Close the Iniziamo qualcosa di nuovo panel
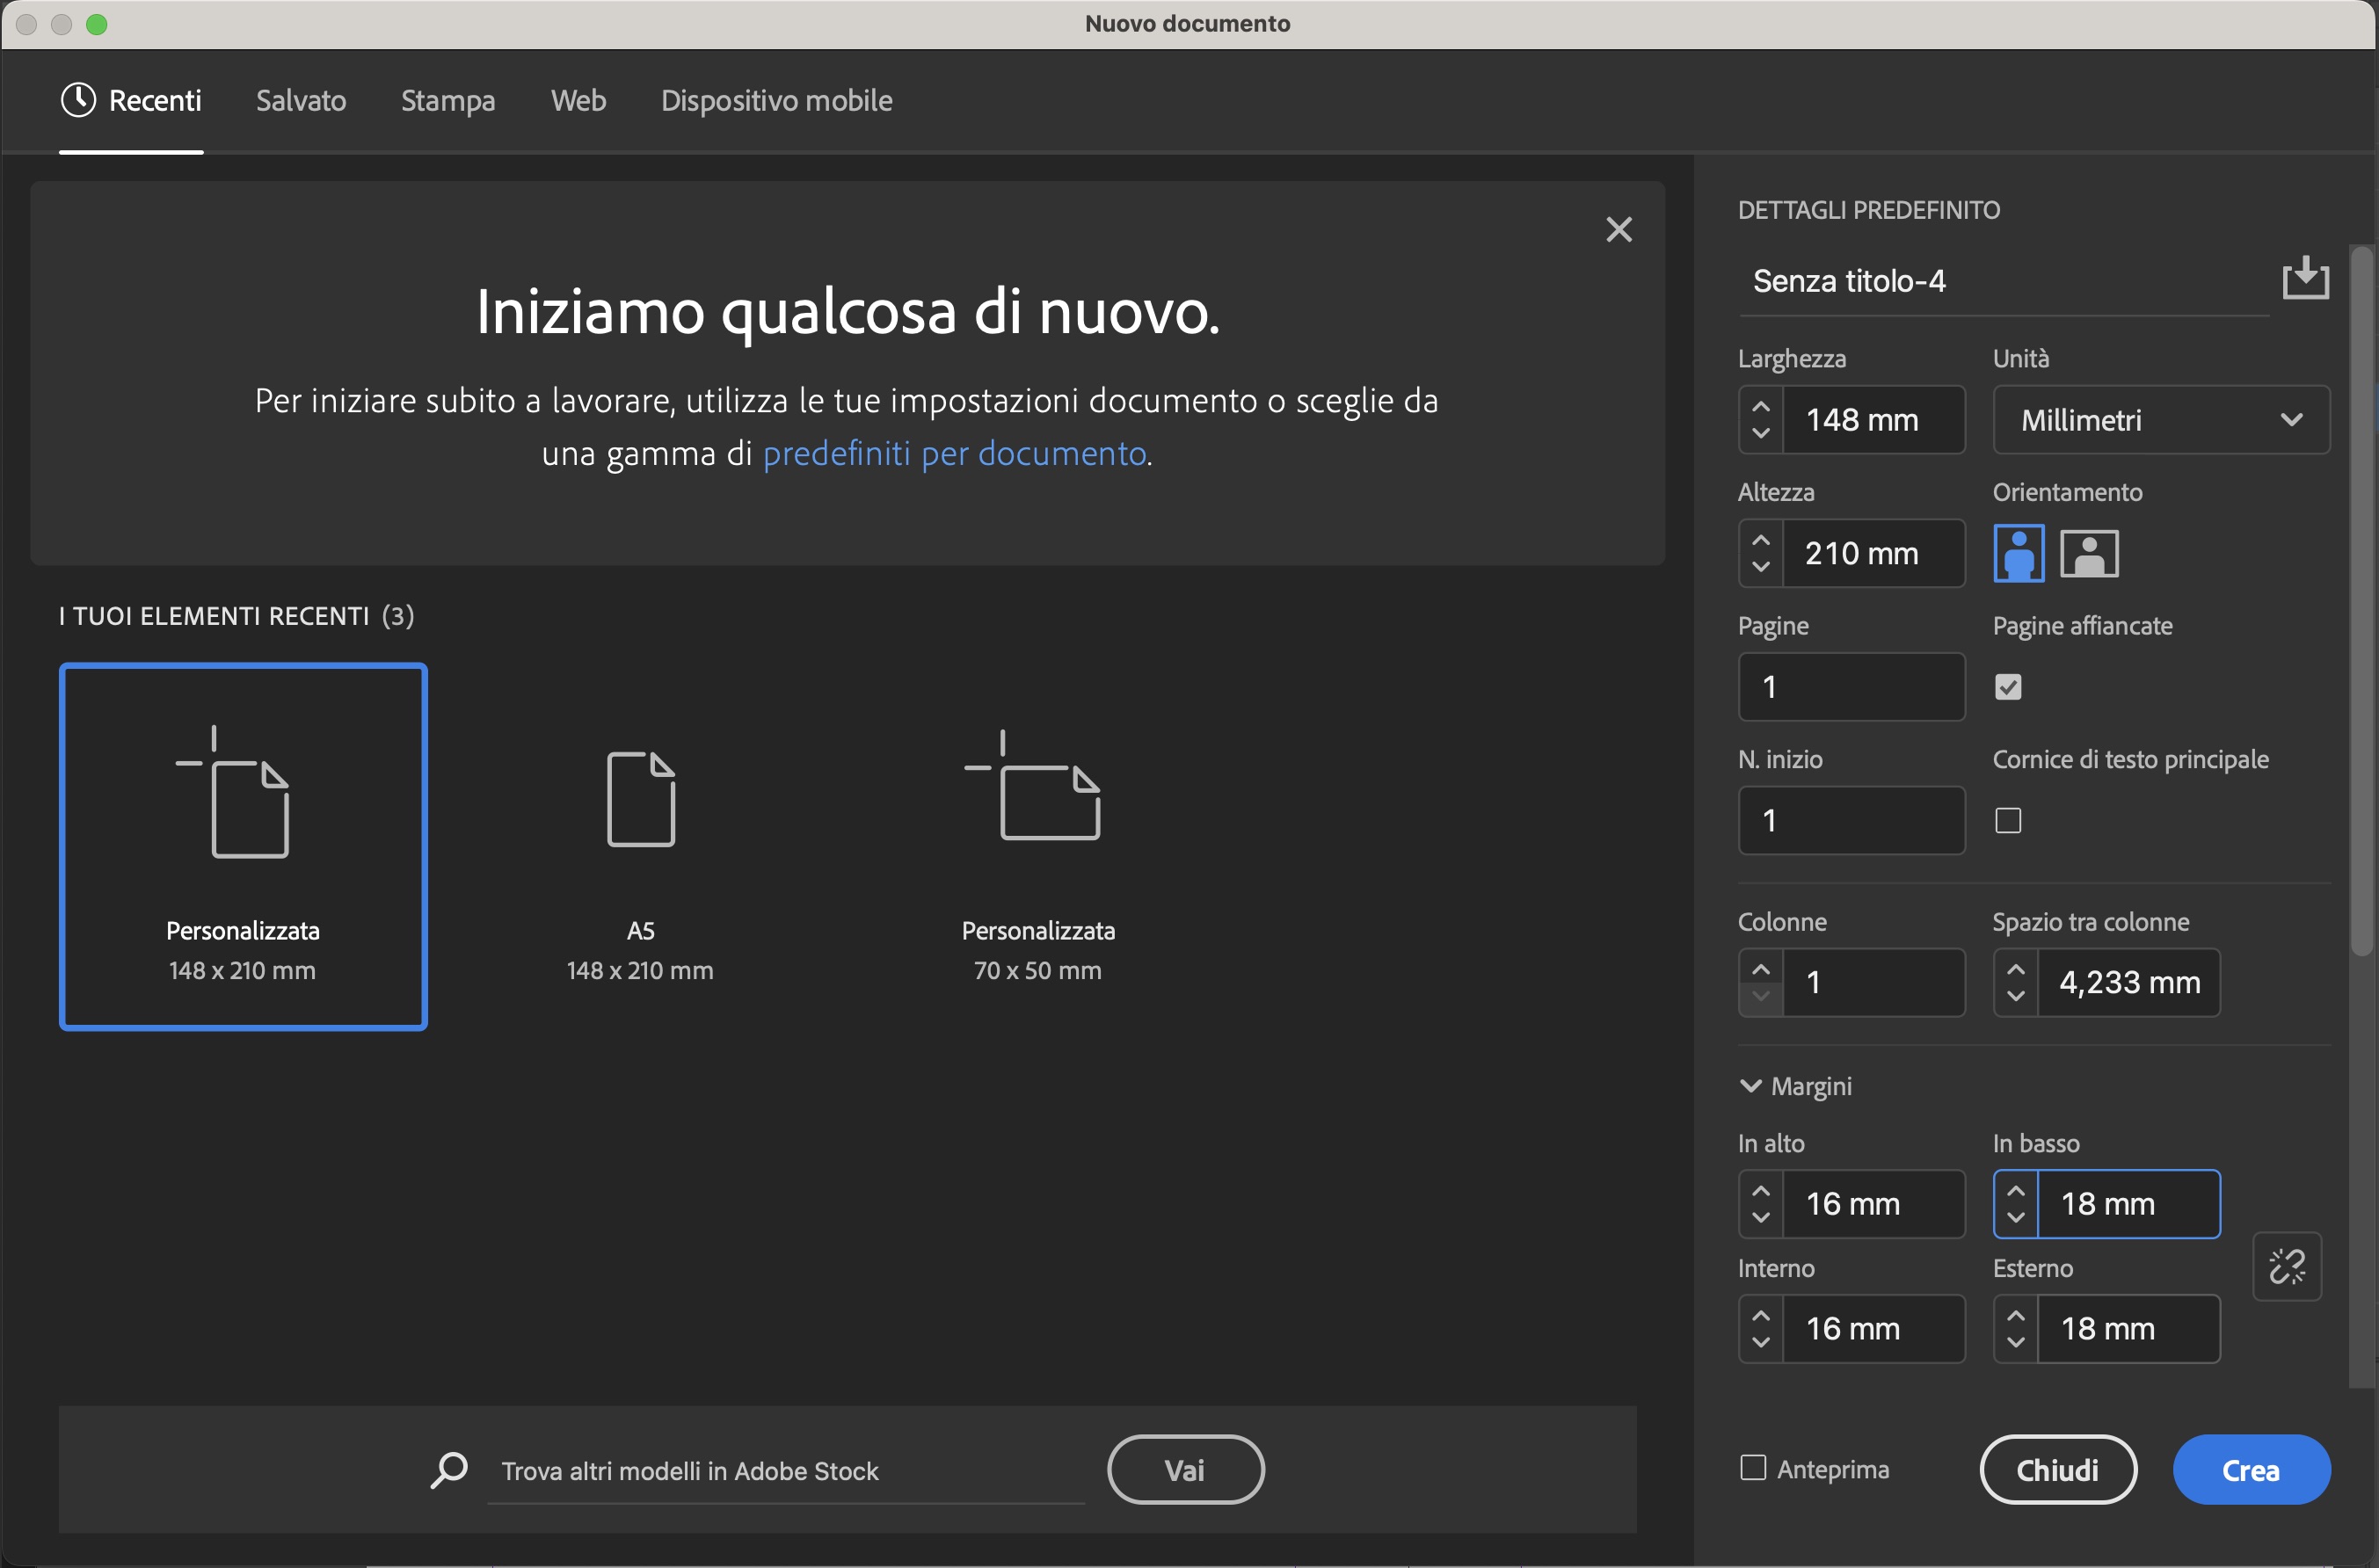 1620,229
